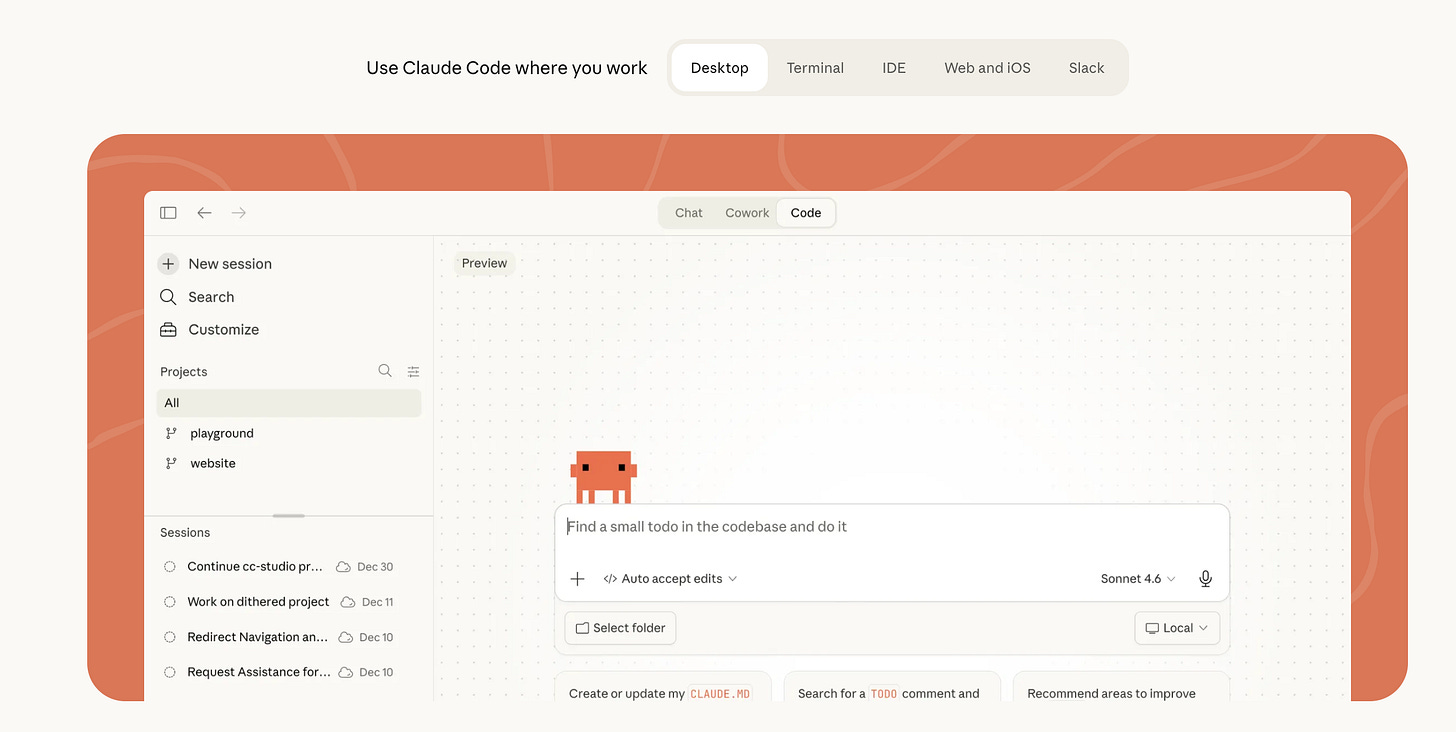Click status circle of Redirect Navigation session
Image resolution: width=1456 pixels, height=732 pixels.
[170, 637]
